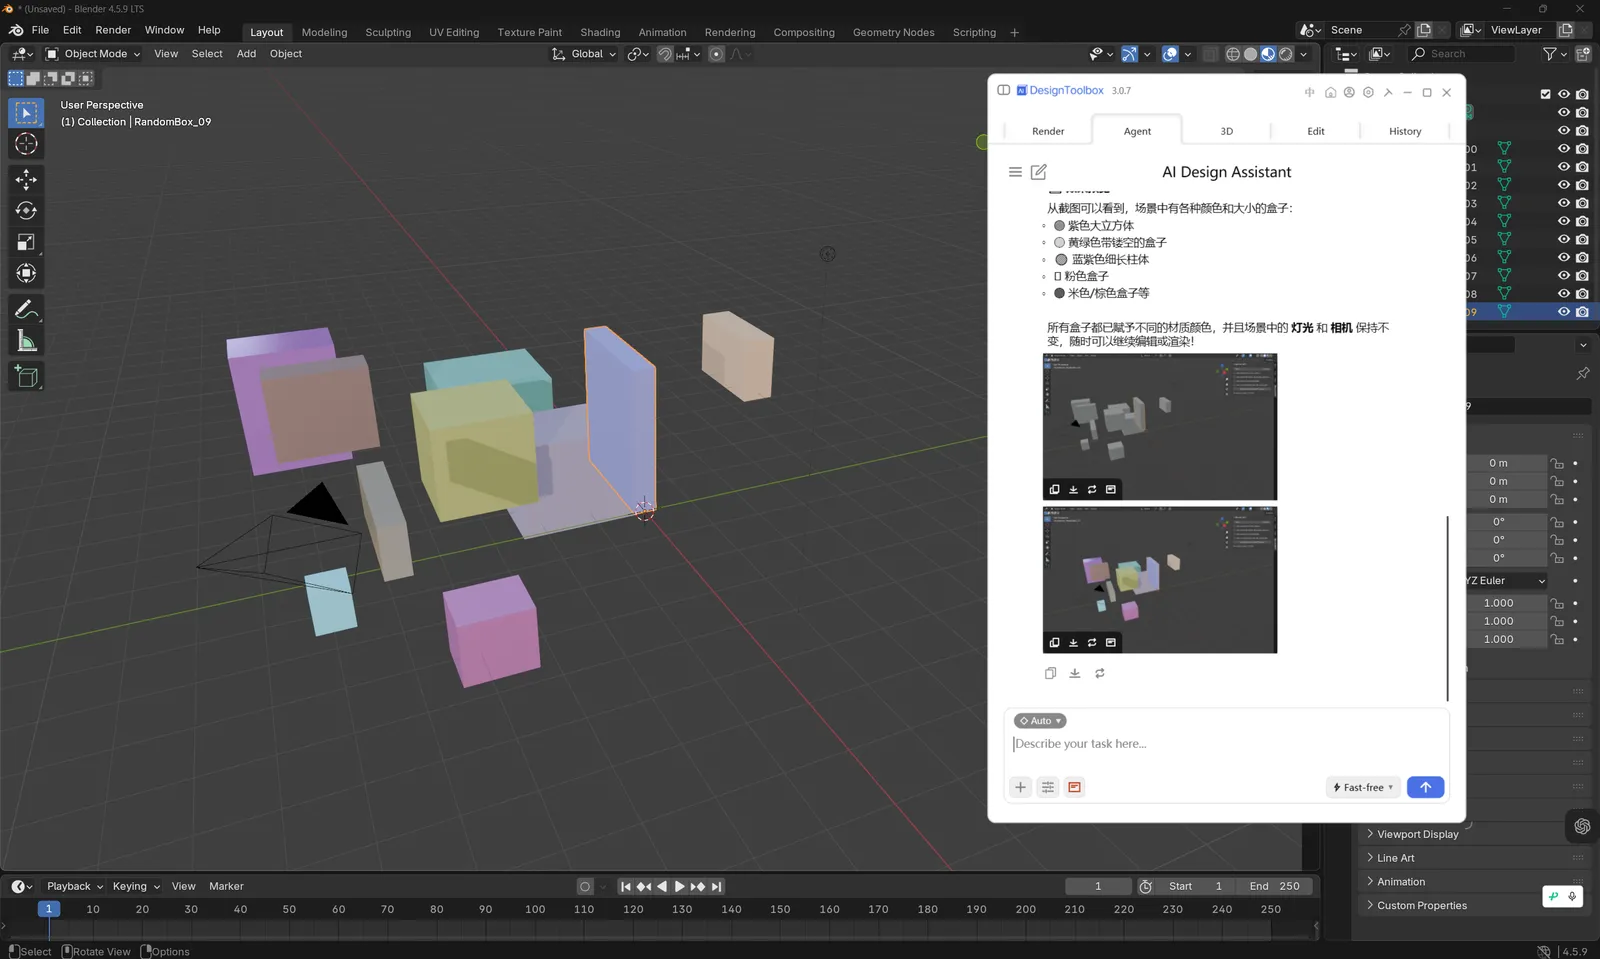1600x959 pixels.
Task: Select the Scale tool
Action: (26, 242)
